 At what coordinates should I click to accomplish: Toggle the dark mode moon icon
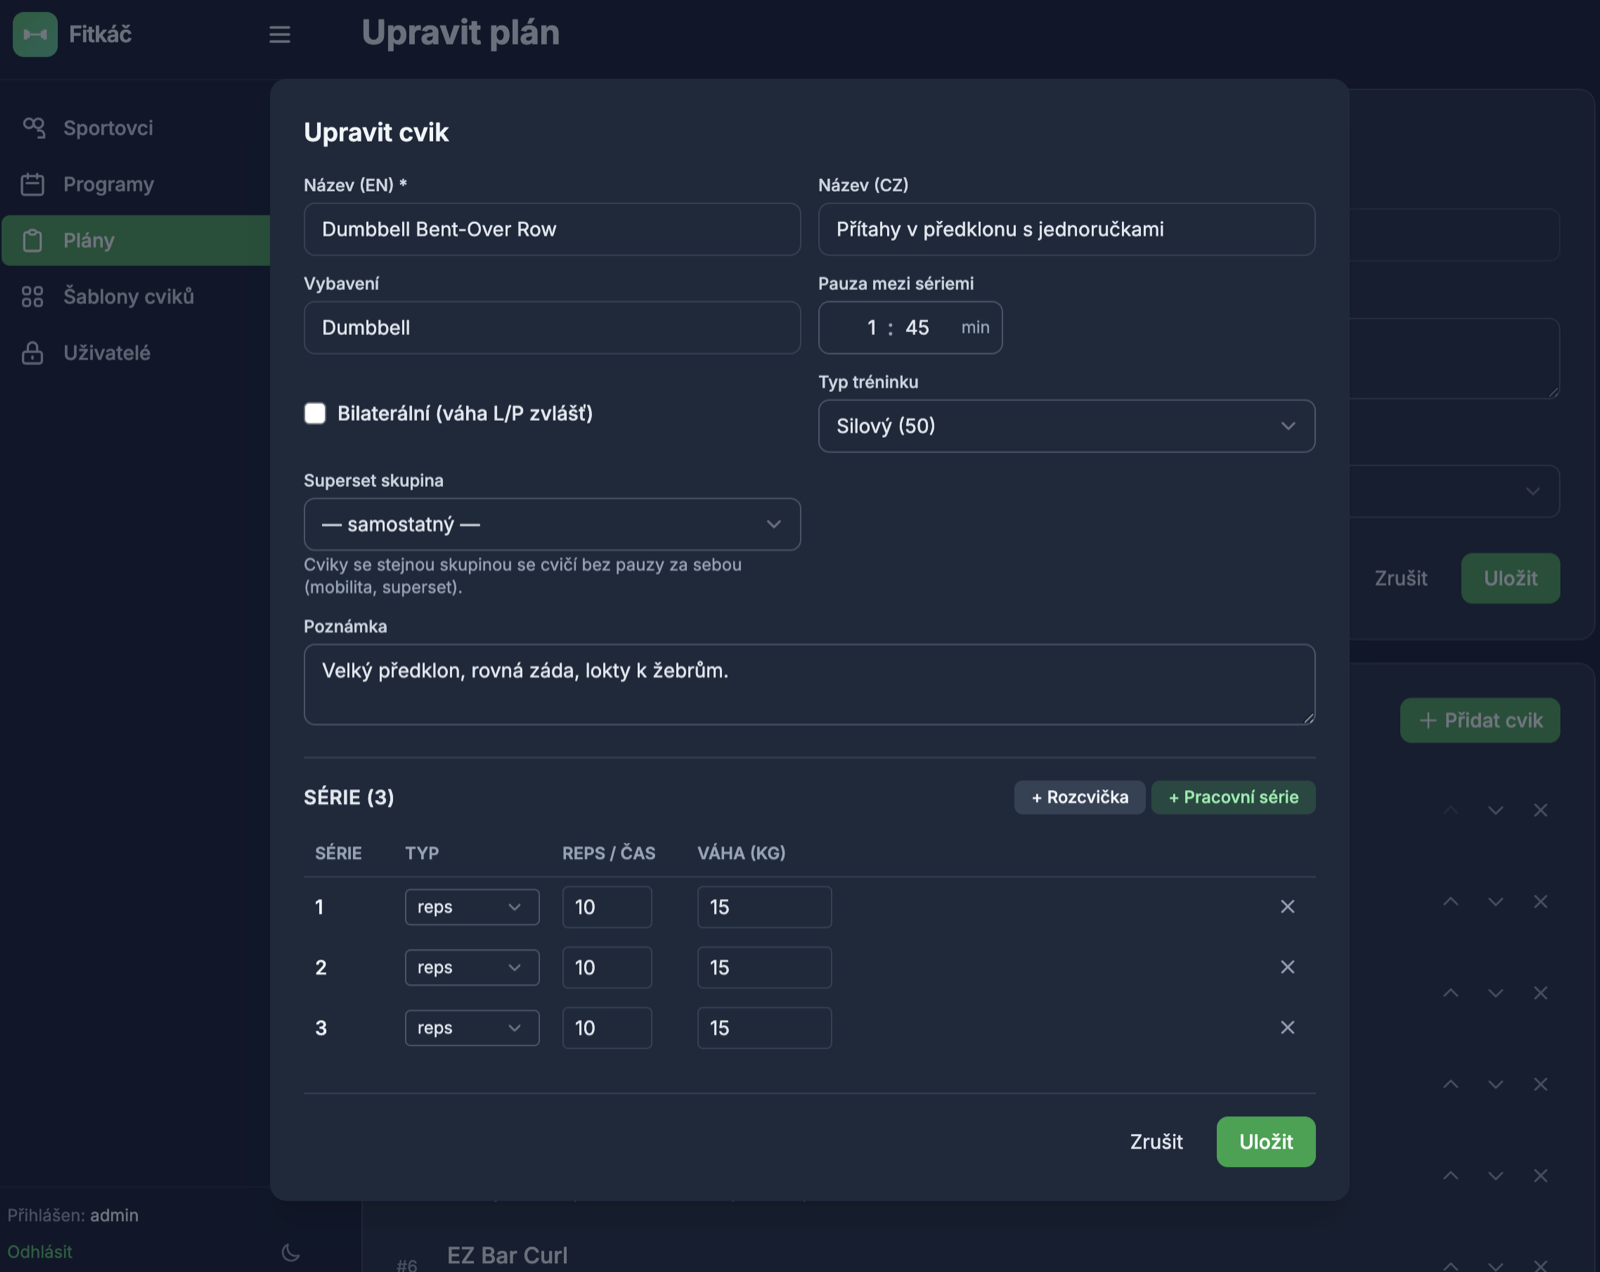point(291,1252)
